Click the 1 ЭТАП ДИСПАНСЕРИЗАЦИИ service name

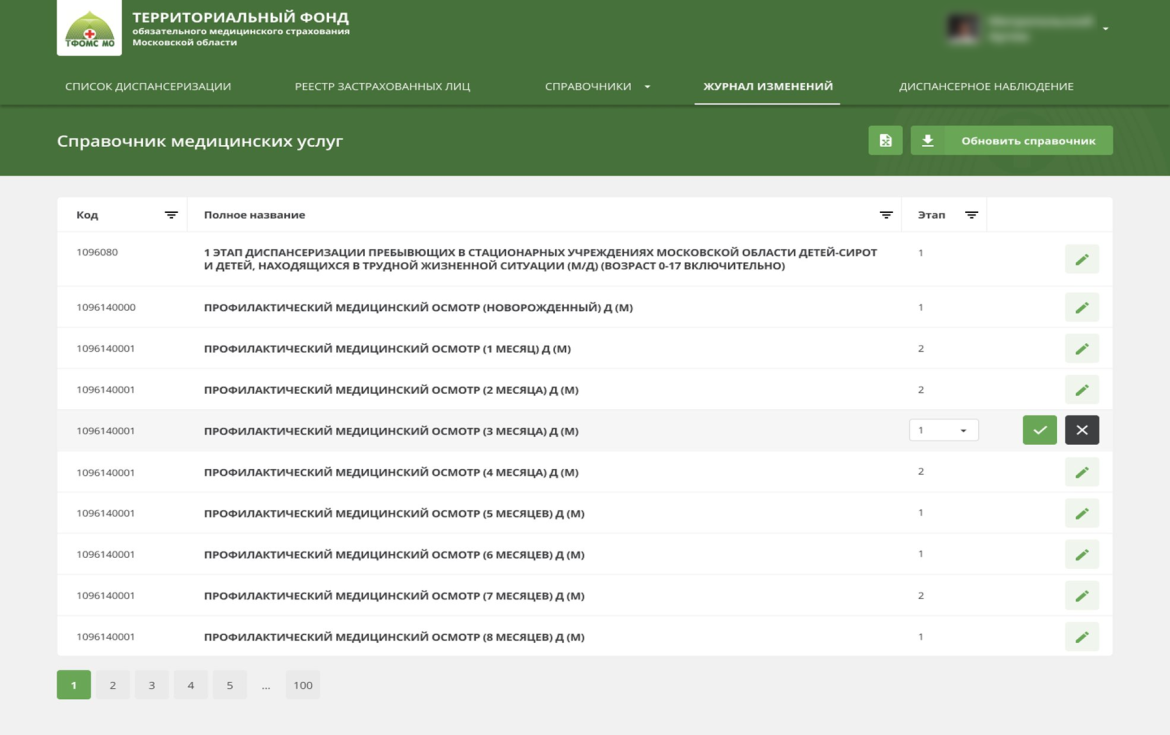pos(540,259)
